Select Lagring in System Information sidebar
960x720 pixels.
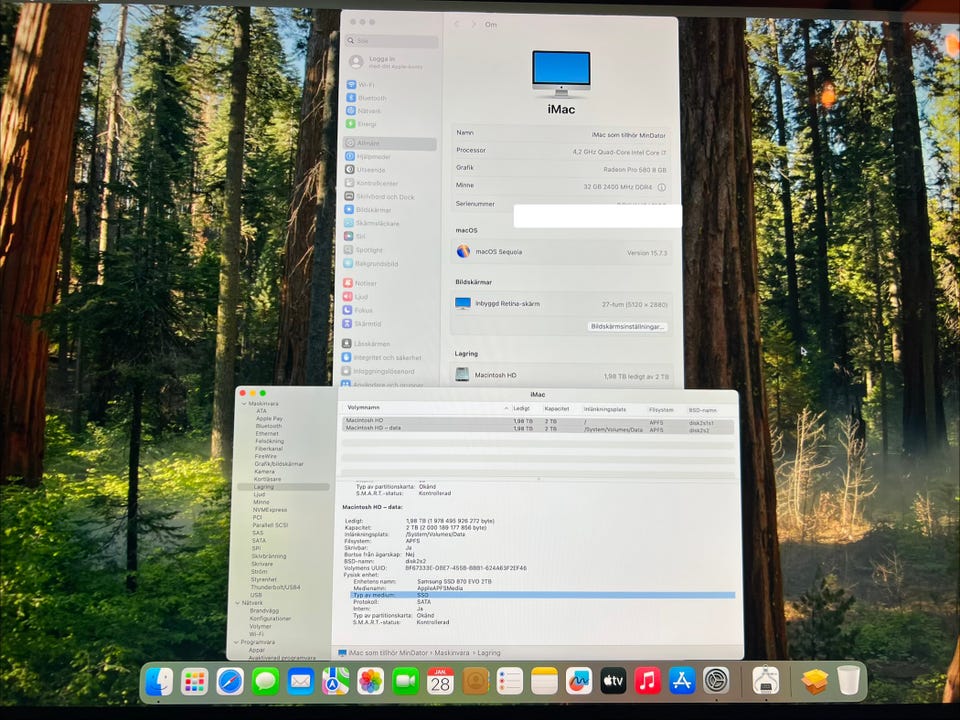click(283, 487)
